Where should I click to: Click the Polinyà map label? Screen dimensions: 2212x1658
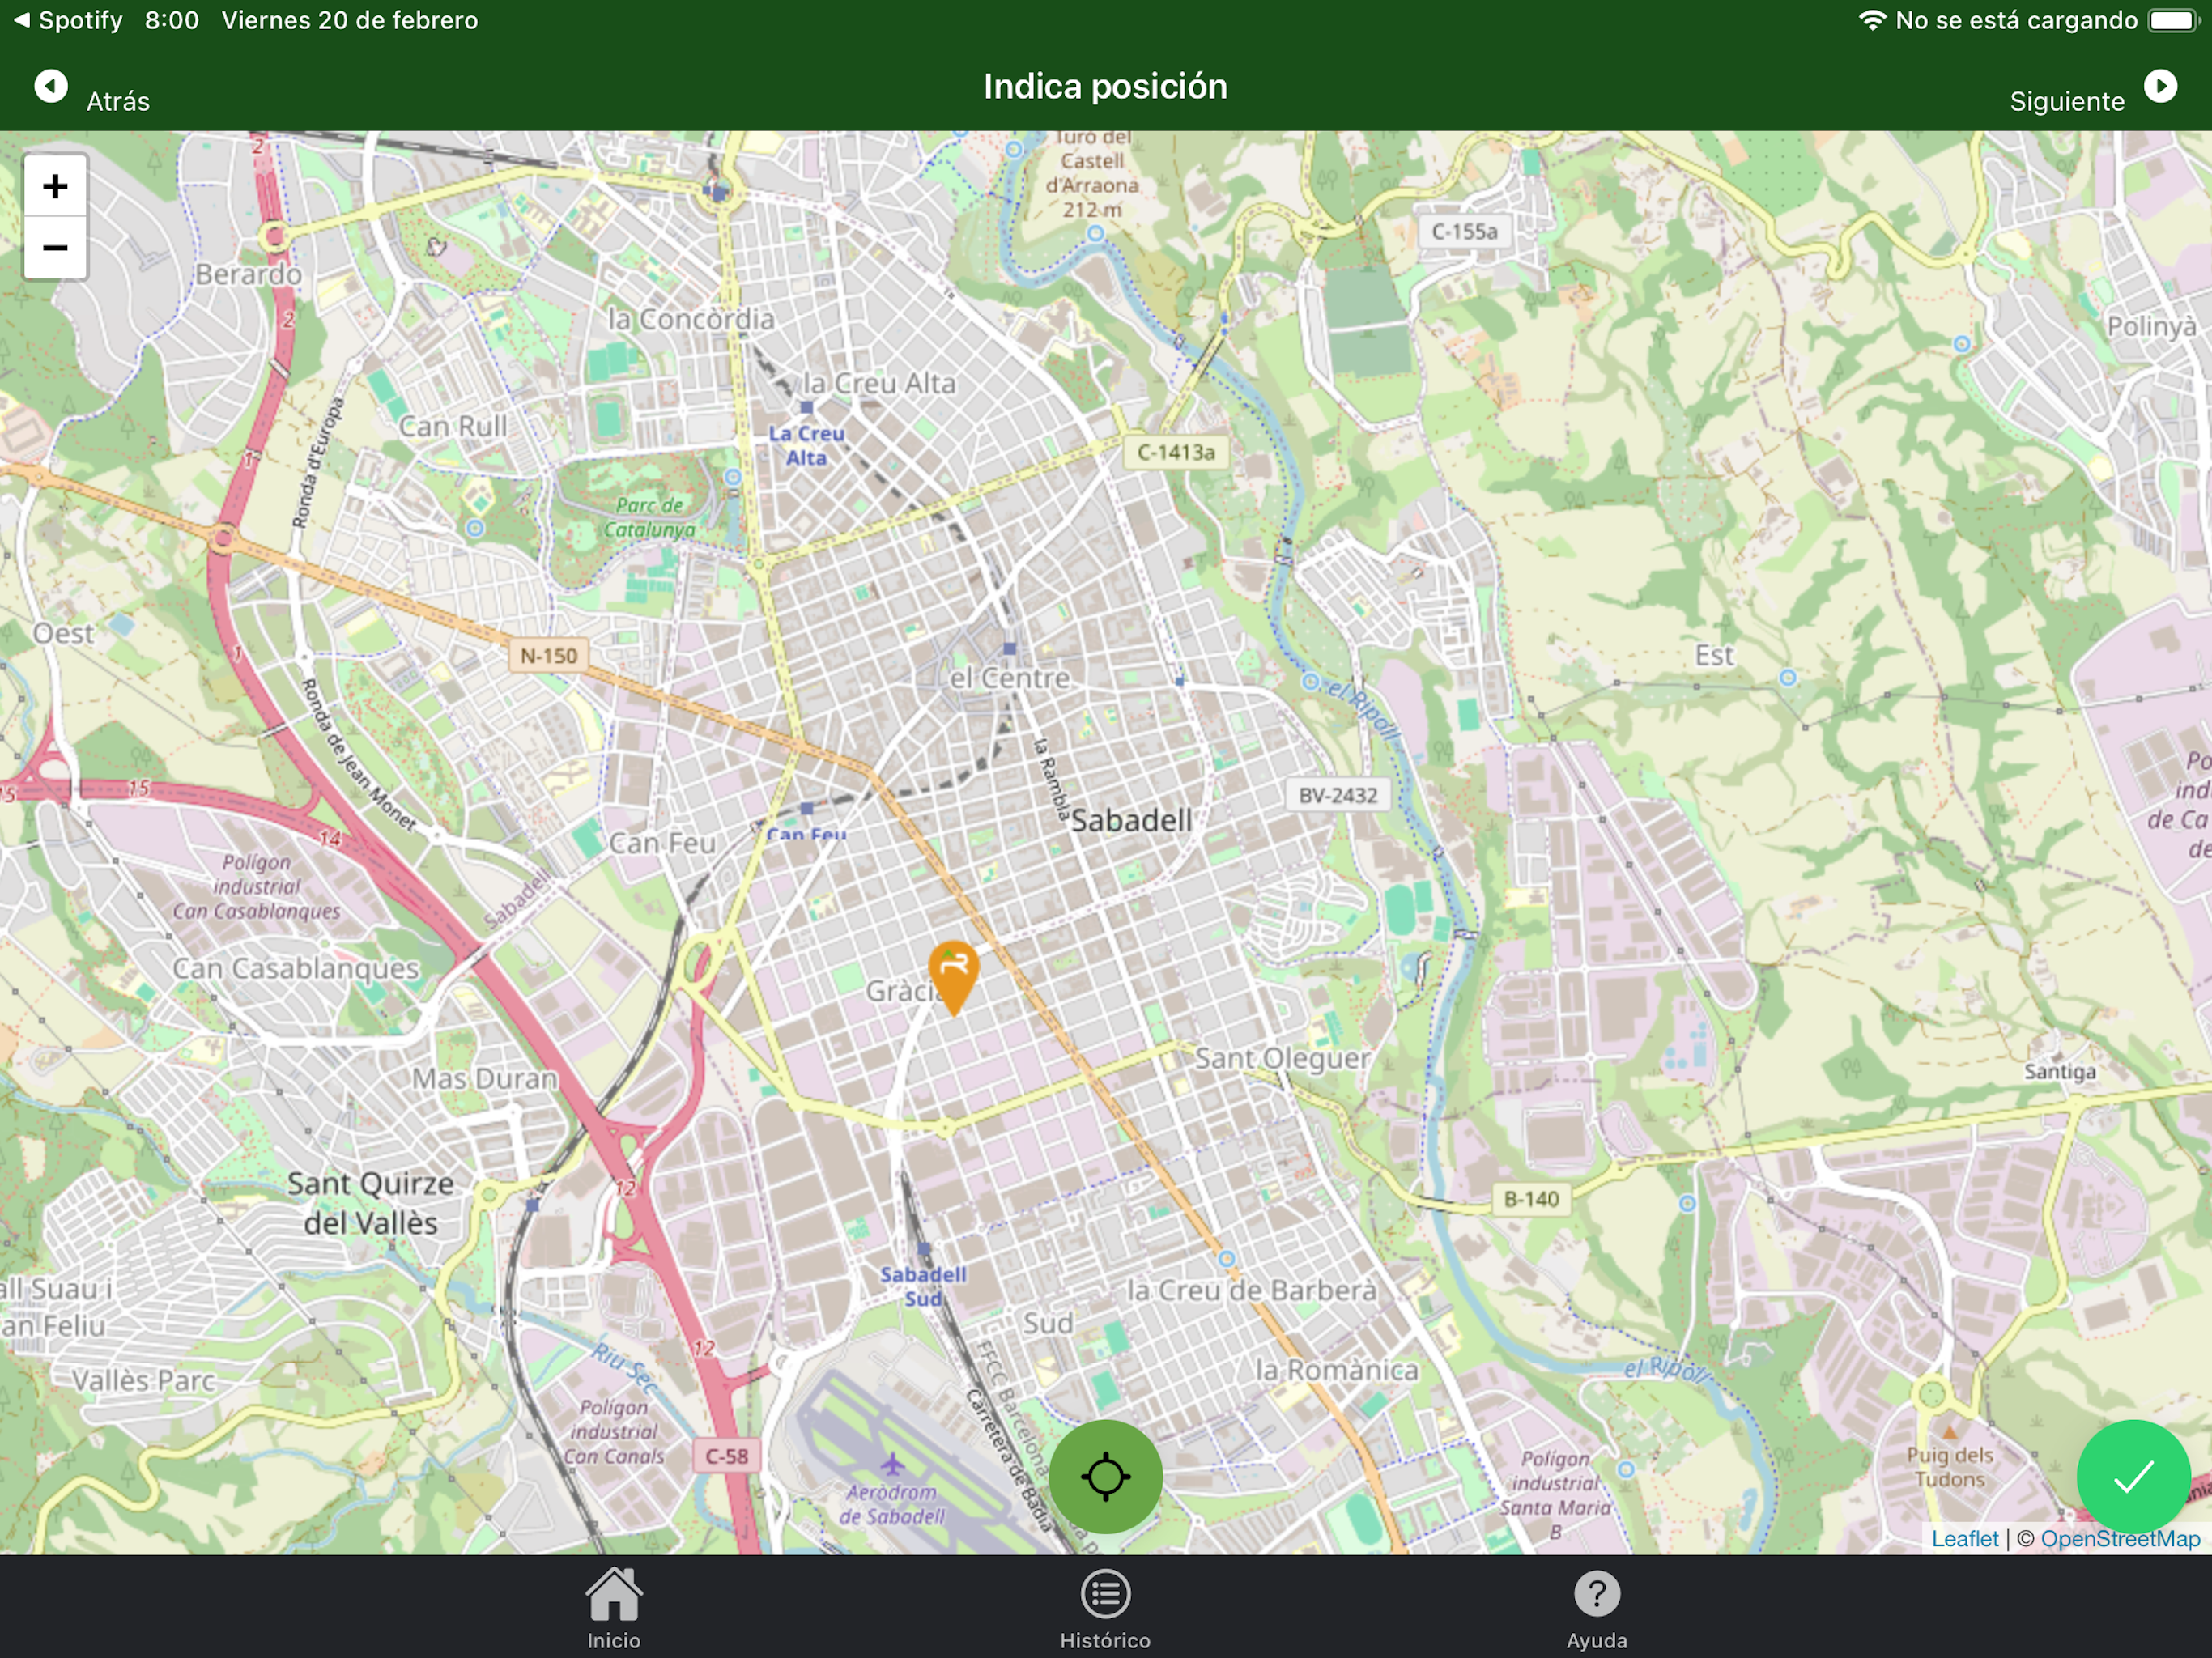2151,326
